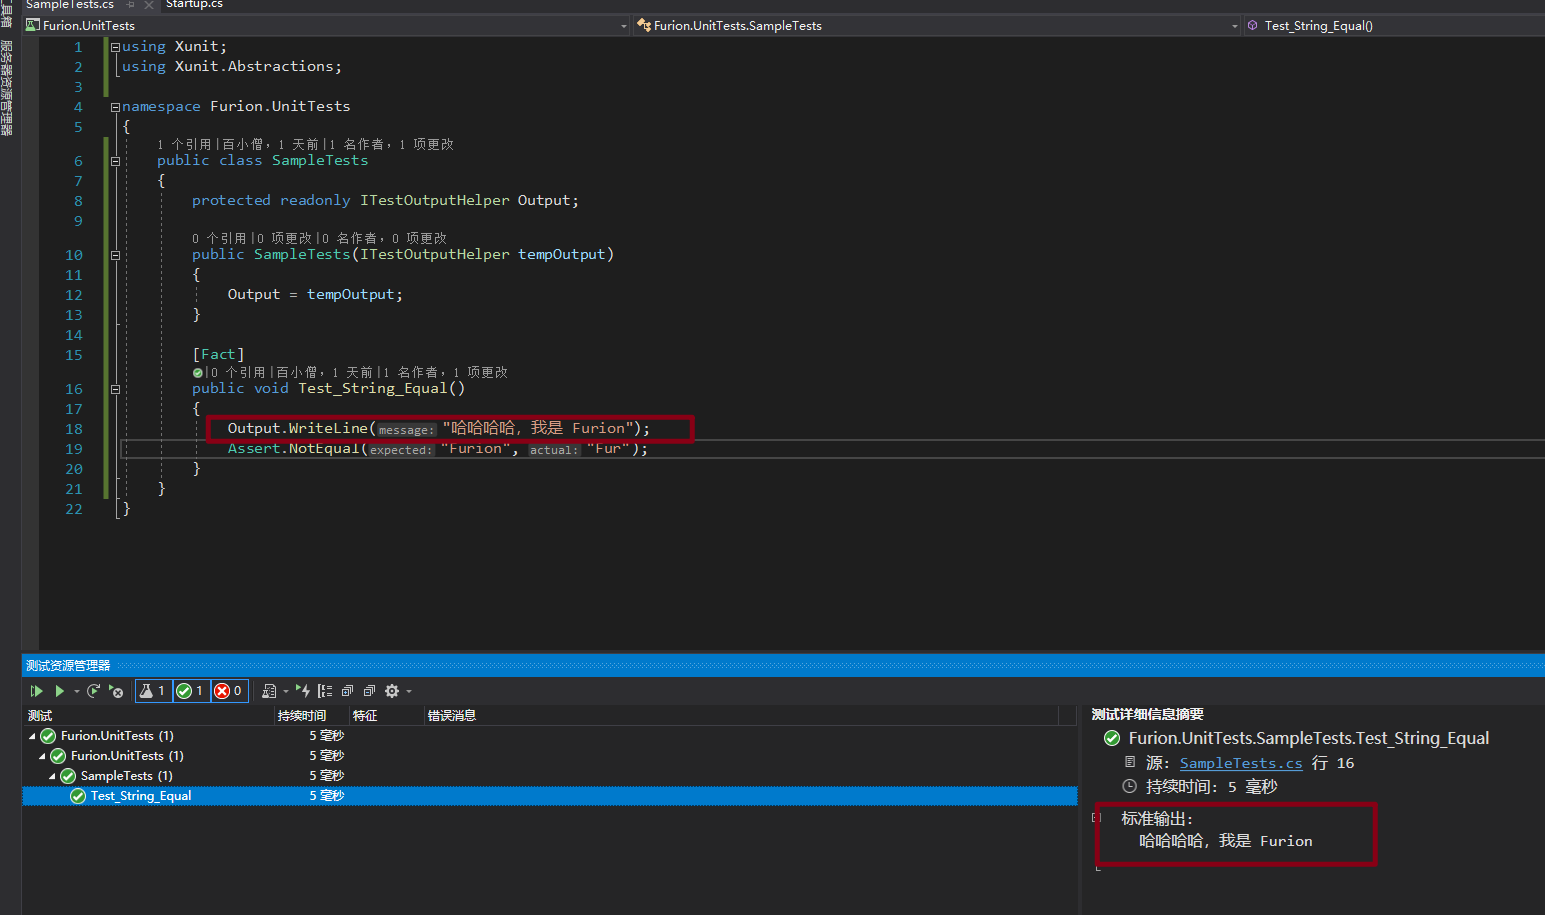Open the SampleTests.cs source link

click(x=1240, y=763)
